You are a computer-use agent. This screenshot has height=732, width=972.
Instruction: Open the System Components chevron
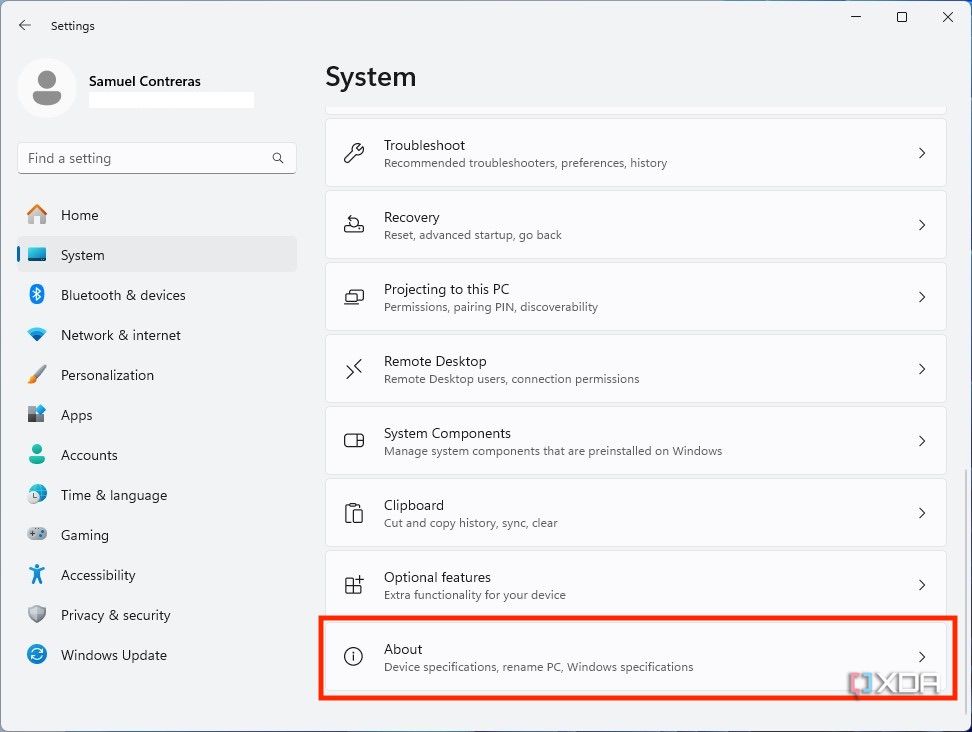[x=922, y=441]
